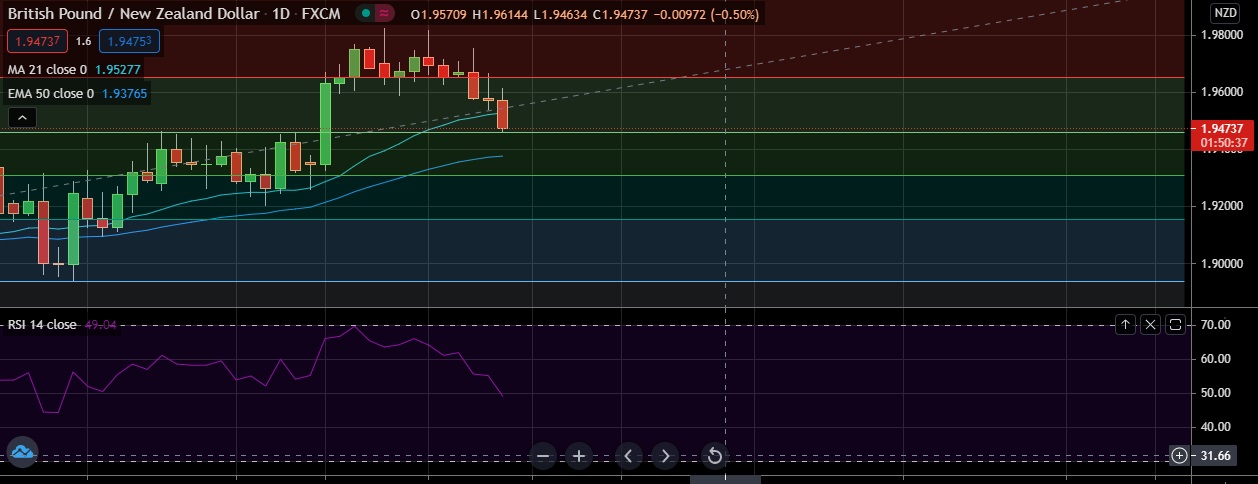Click the 50.00 RSI scale label
Image resolution: width=1258 pixels, height=484 pixels.
pos(1214,393)
